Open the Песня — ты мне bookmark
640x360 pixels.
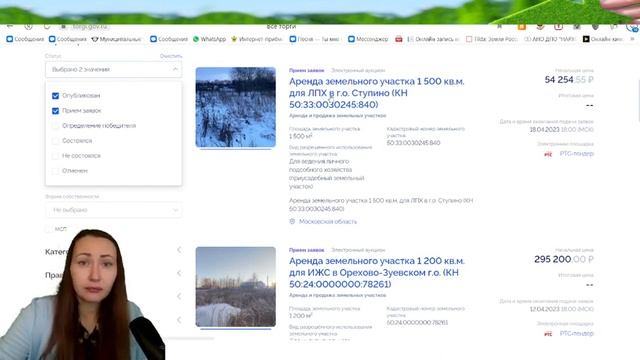tap(314, 39)
